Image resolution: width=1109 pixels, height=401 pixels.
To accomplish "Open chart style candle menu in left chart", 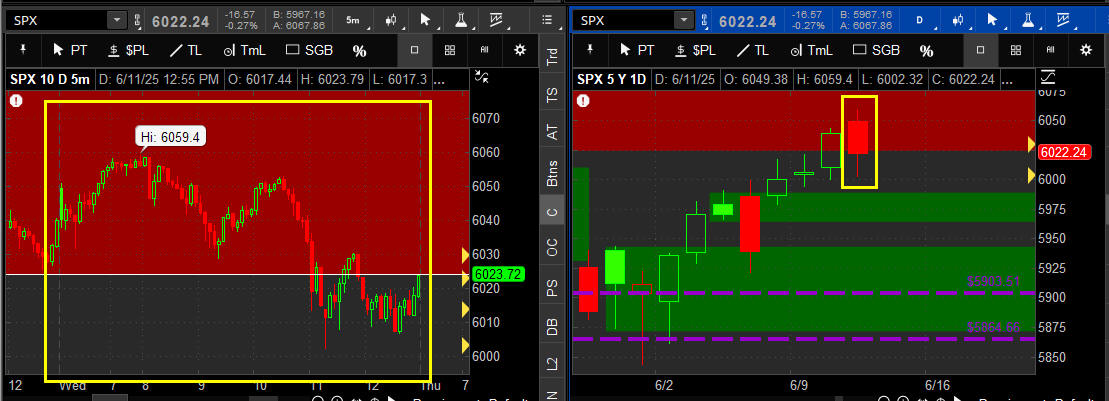I will pos(390,21).
